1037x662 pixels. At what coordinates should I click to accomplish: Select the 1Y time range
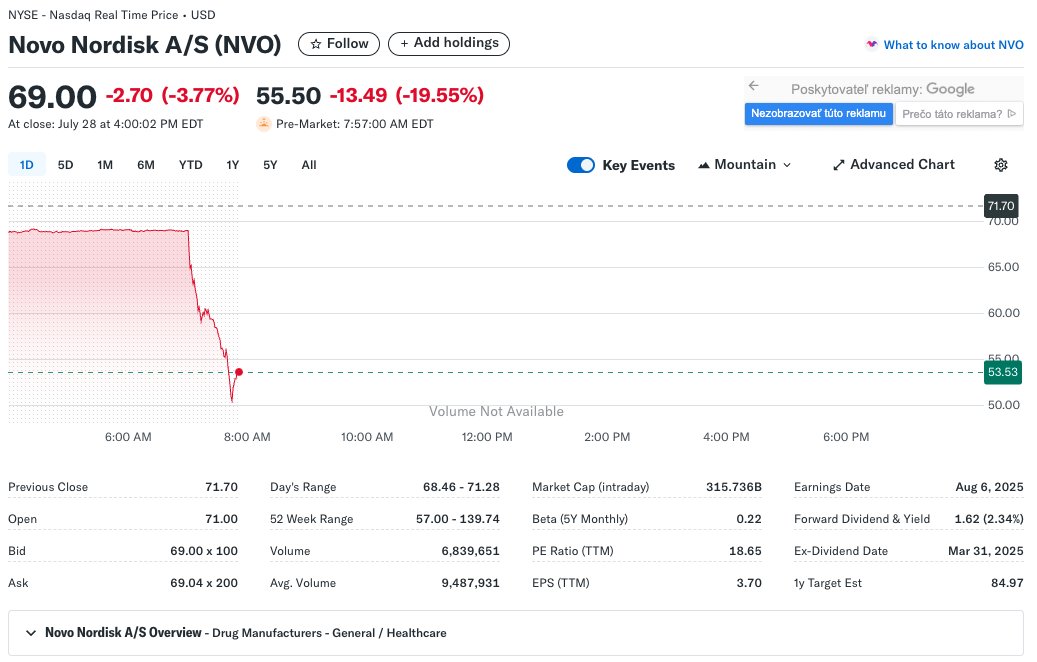pyautogui.click(x=233, y=165)
